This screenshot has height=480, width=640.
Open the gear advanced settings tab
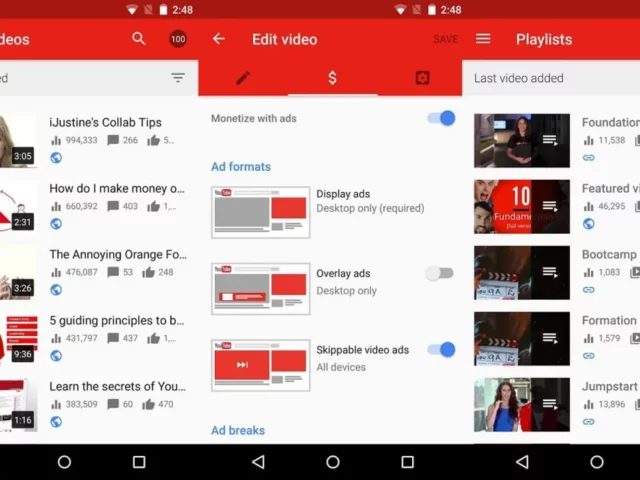[422, 78]
